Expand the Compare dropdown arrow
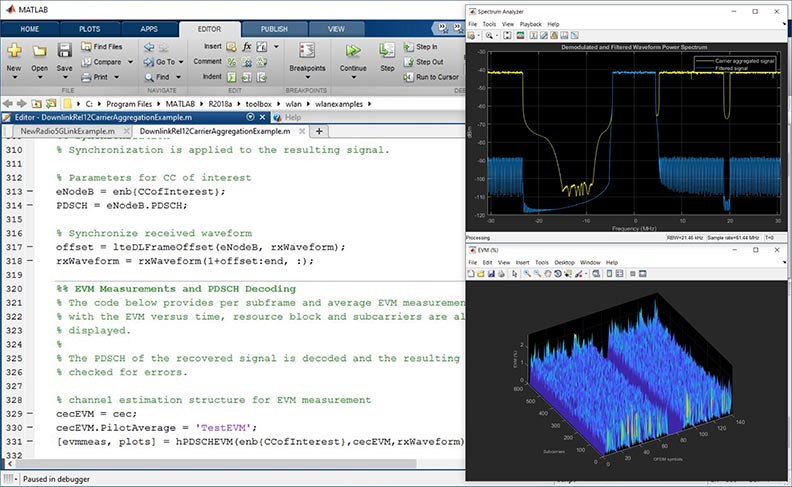This screenshot has width=792, height=487. (x=128, y=61)
